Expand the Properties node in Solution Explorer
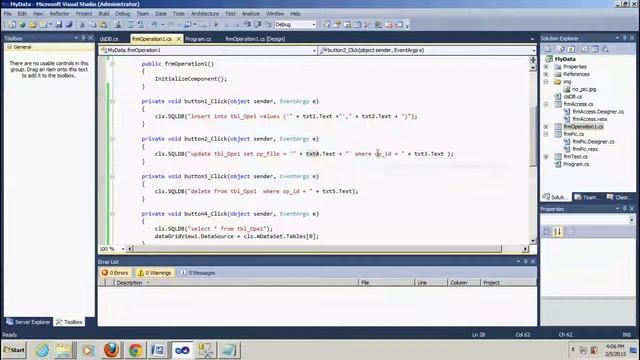The width and height of the screenshot is (640, 360). tap(546, 67)
